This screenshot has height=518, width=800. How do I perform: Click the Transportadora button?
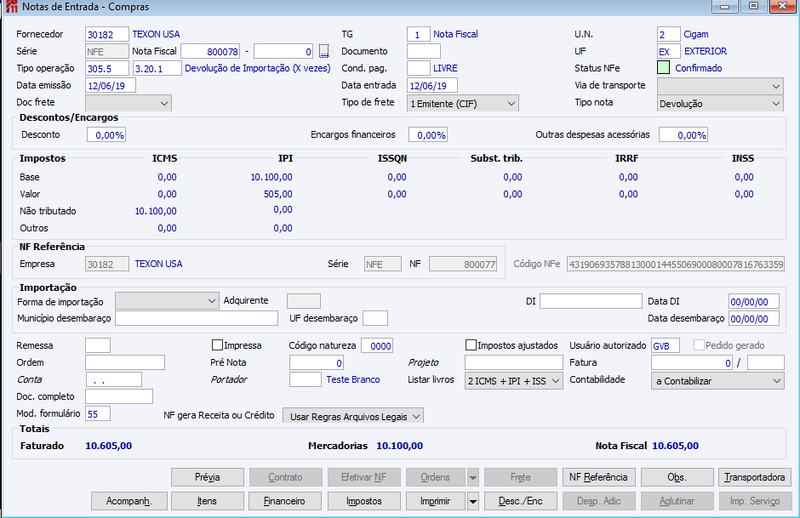point(755,478)
